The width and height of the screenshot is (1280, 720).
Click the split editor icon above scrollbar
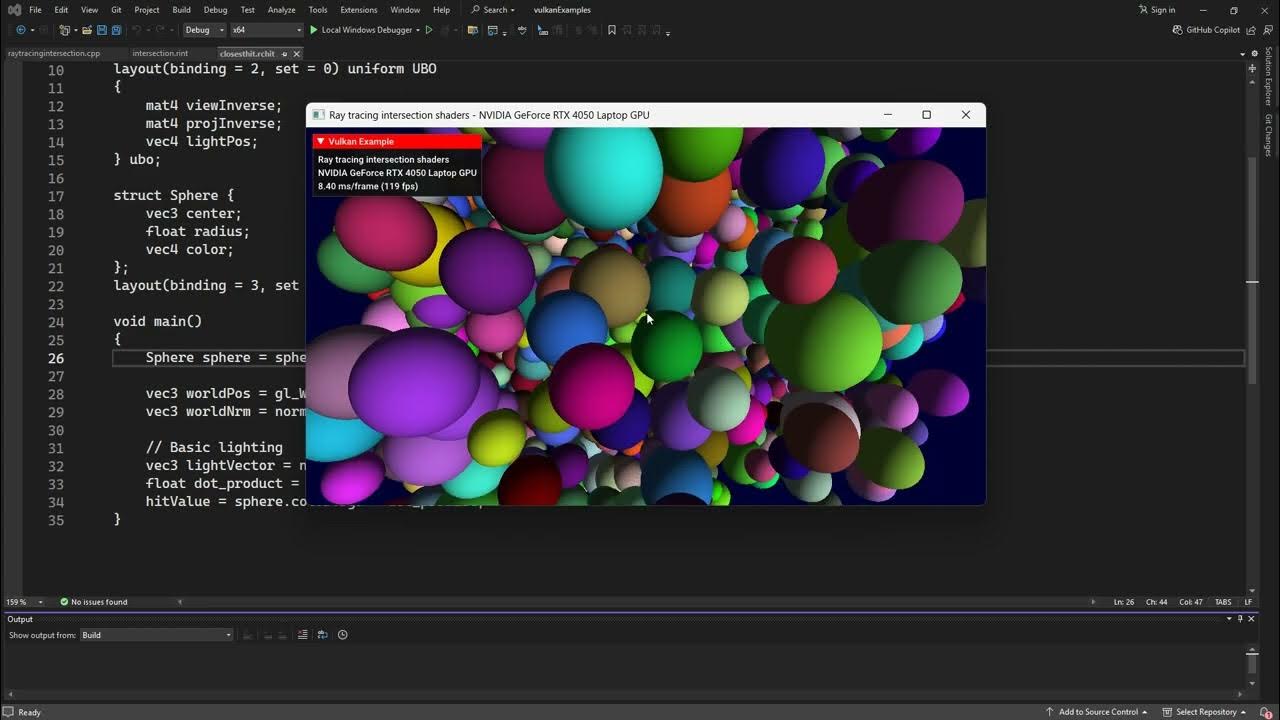(x=1254, y=66)
